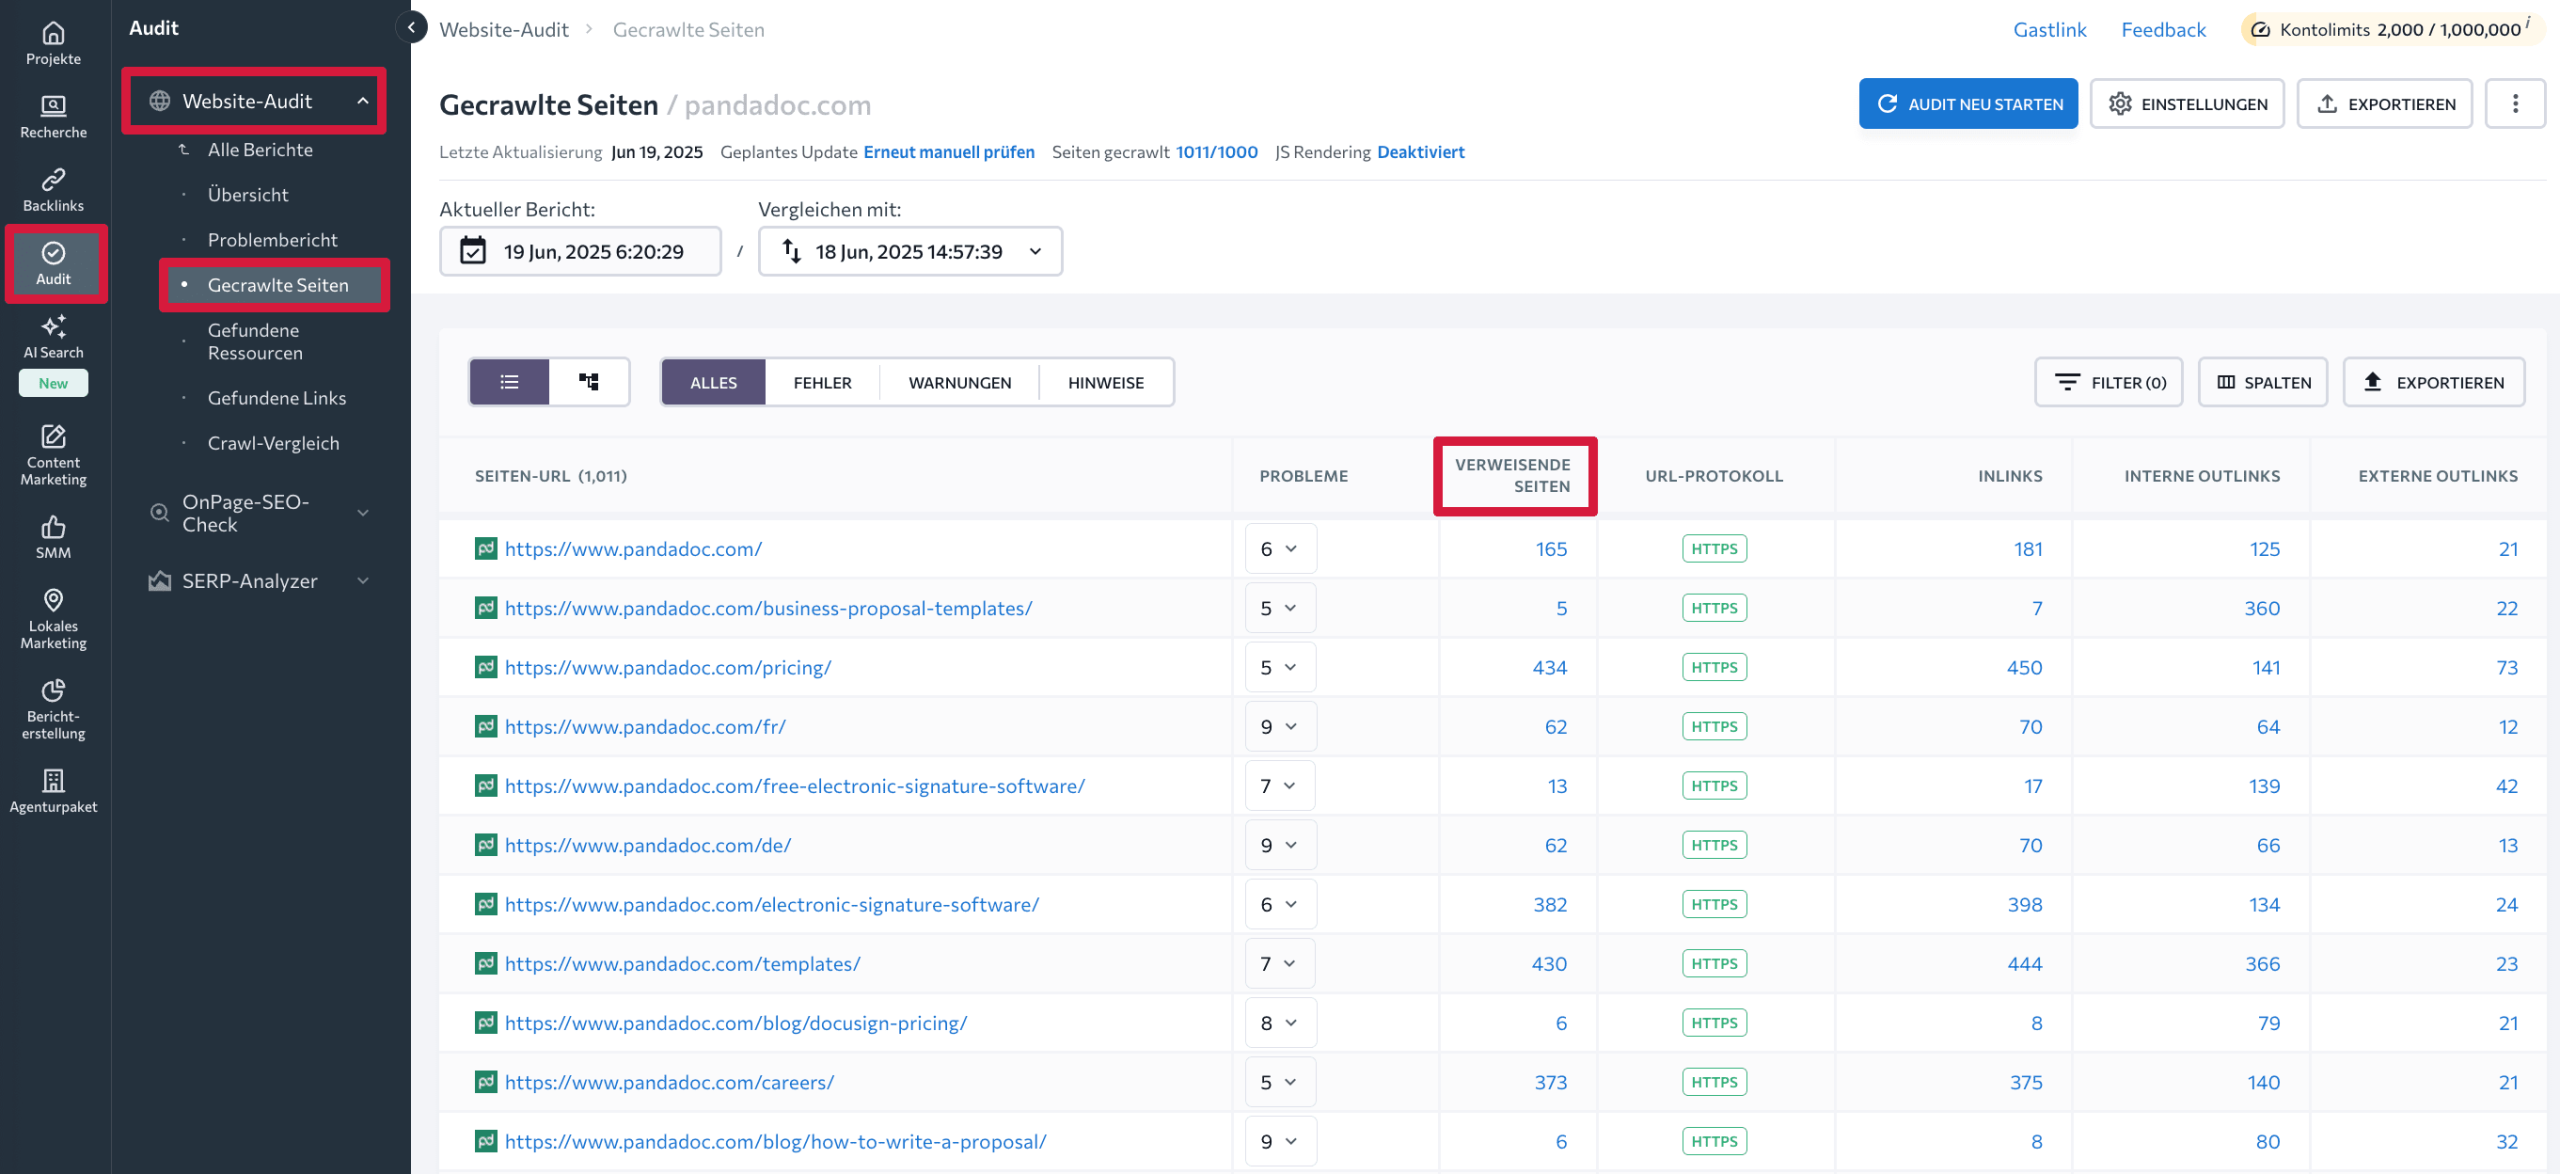Click the OnPage-SEO-Check magnifier icon
Screen dimensions: 2560x1174
(160, 513)
